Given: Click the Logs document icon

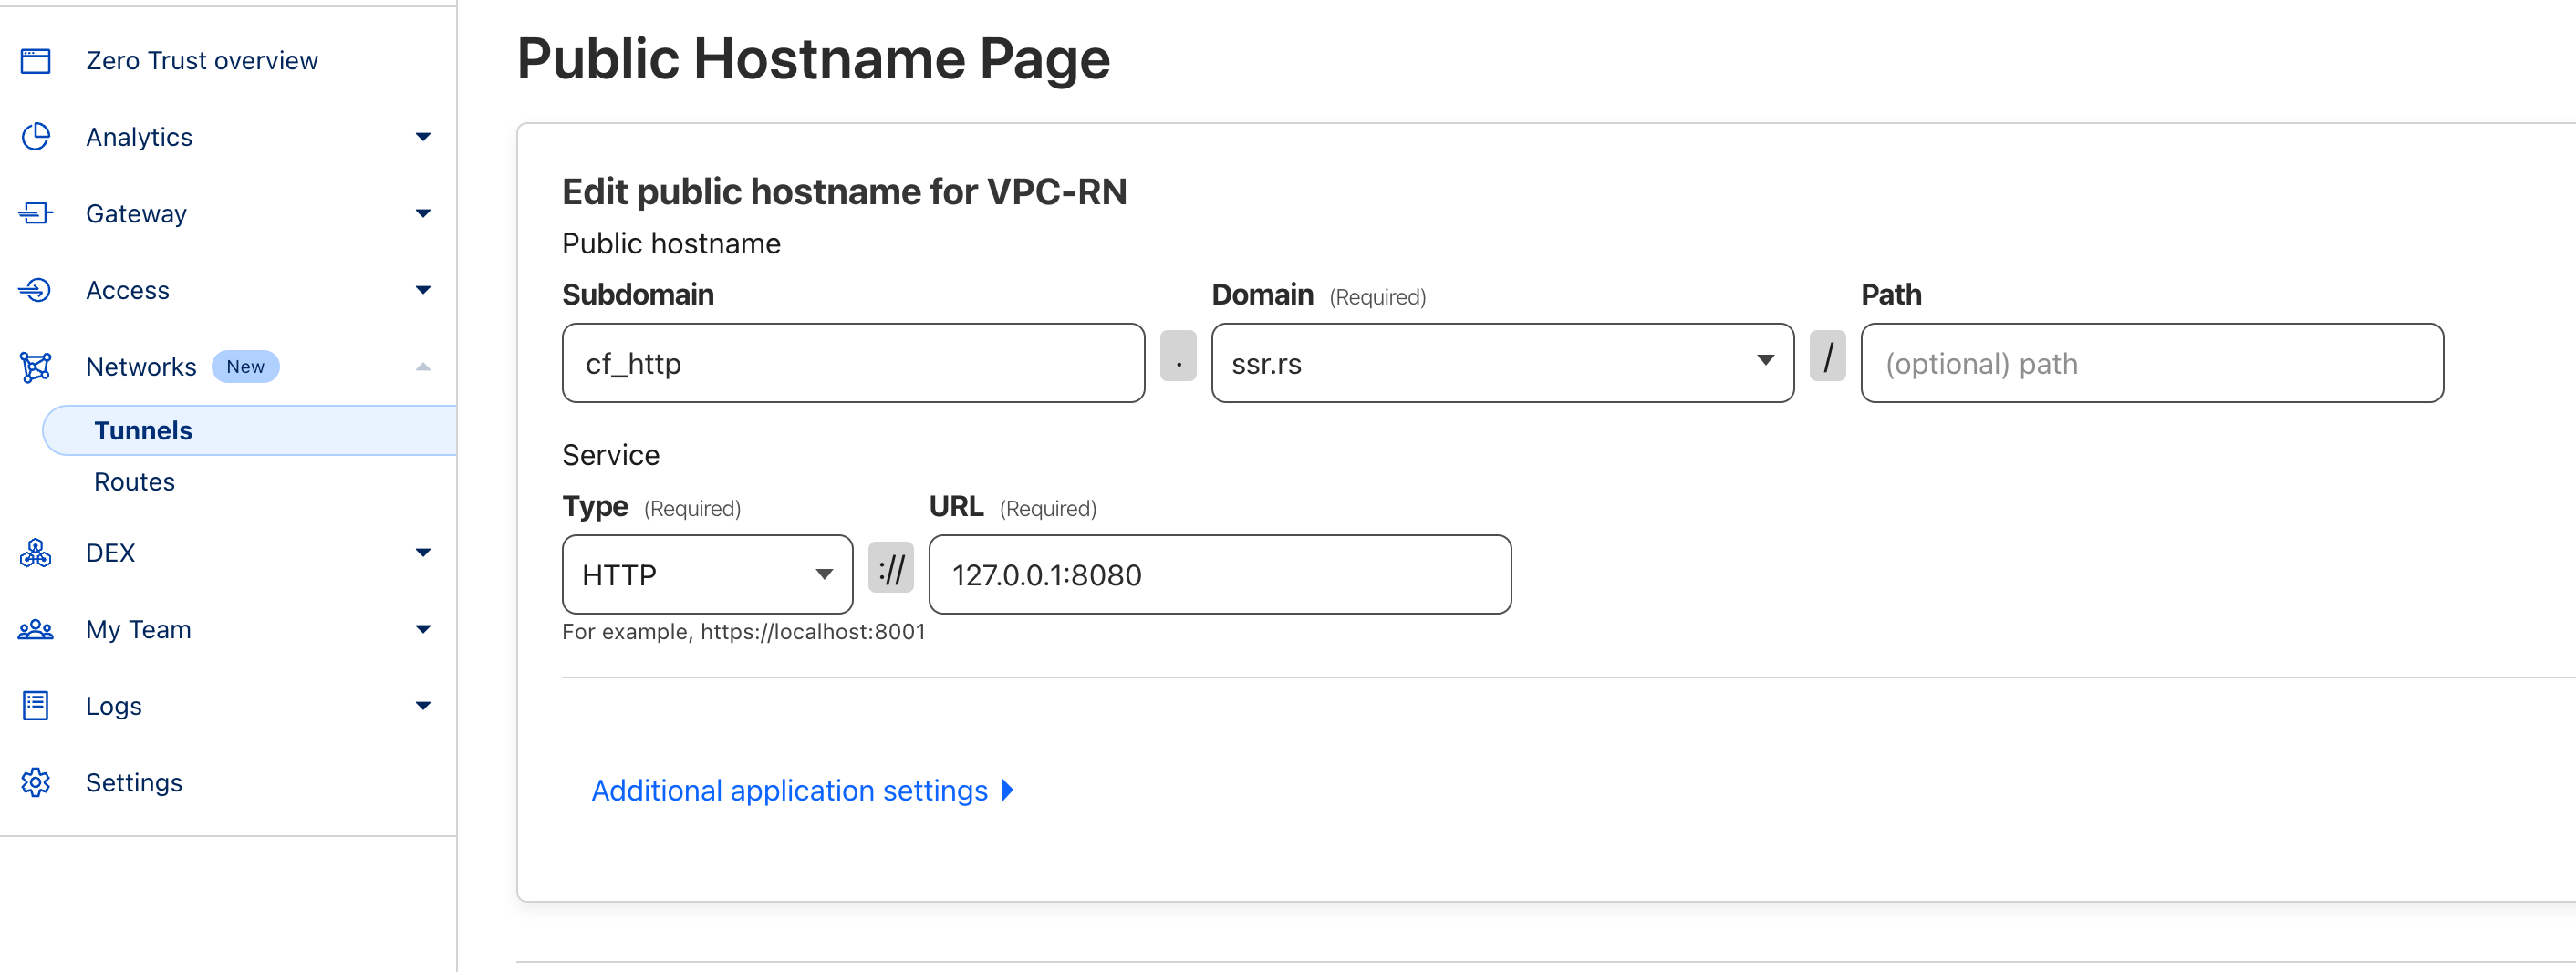Looking at the screenshot, I should 36,706.
